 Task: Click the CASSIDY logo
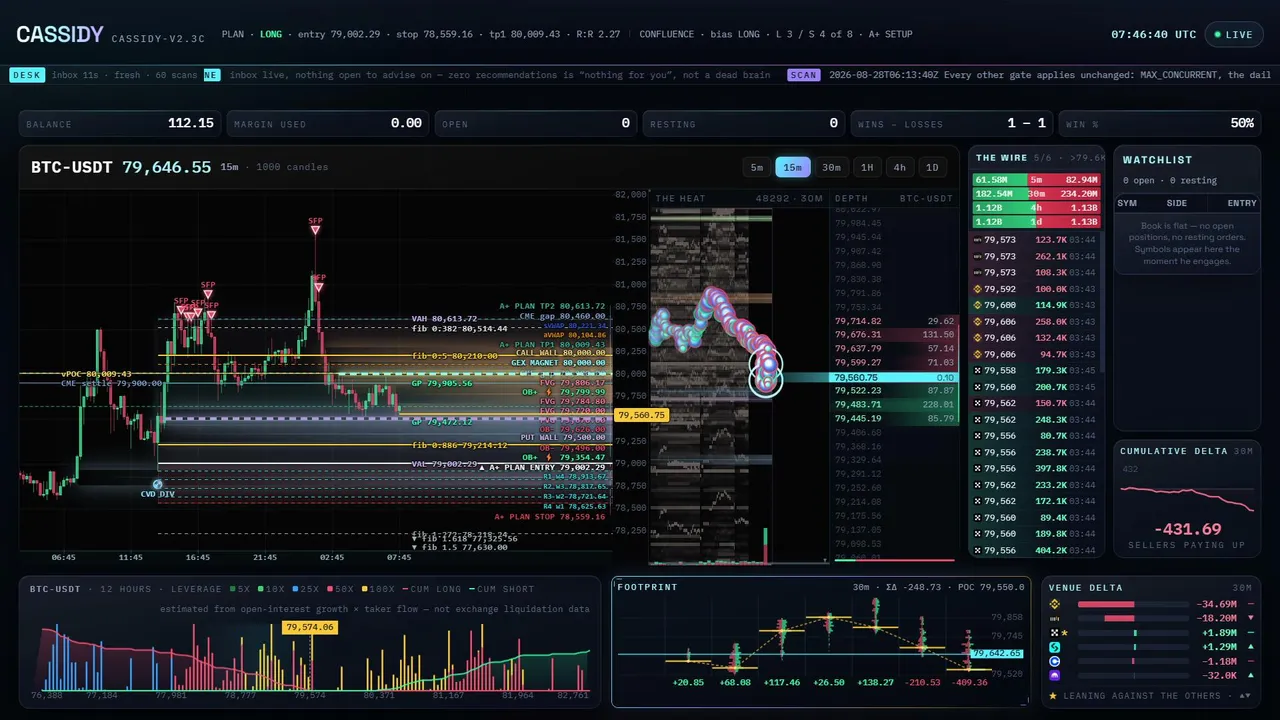tap(60, 35)
